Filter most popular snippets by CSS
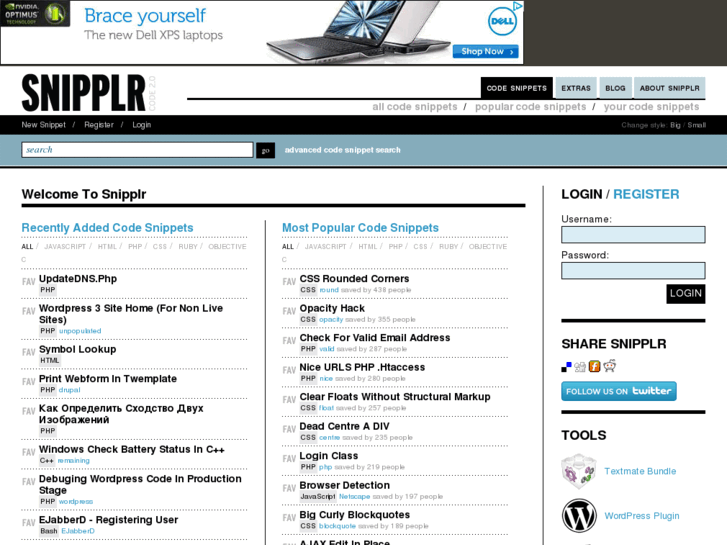The height and width of the screenshot is (545, 727). point(420,246)
